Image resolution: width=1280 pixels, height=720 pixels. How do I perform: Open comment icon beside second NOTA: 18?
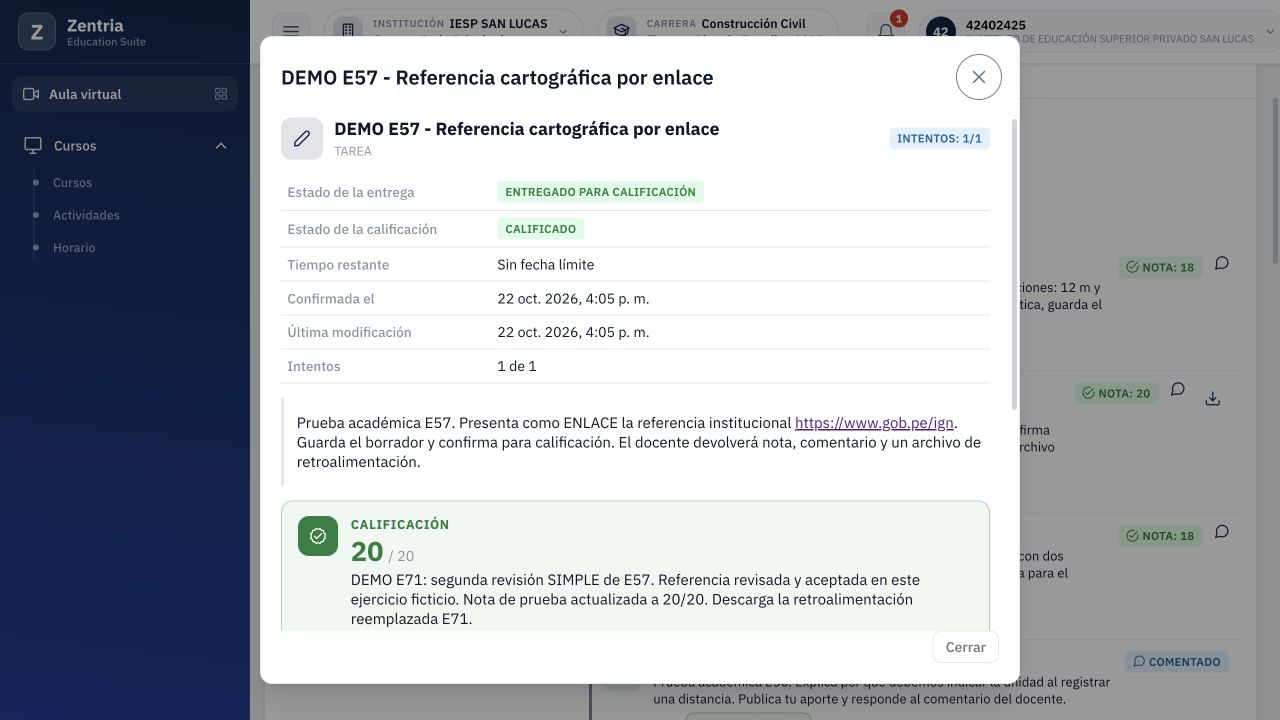click(x=1222, y=532)
